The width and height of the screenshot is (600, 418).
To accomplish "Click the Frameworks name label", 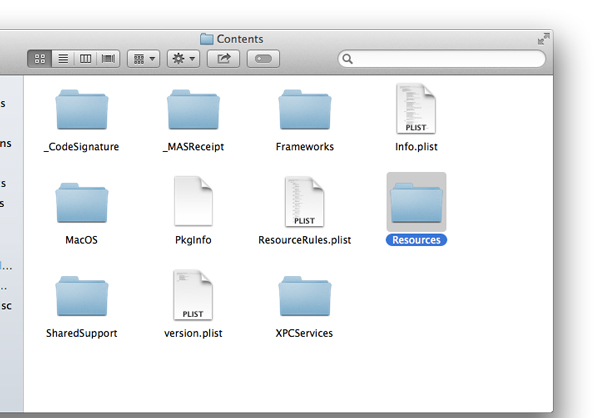I will point(305,147).
